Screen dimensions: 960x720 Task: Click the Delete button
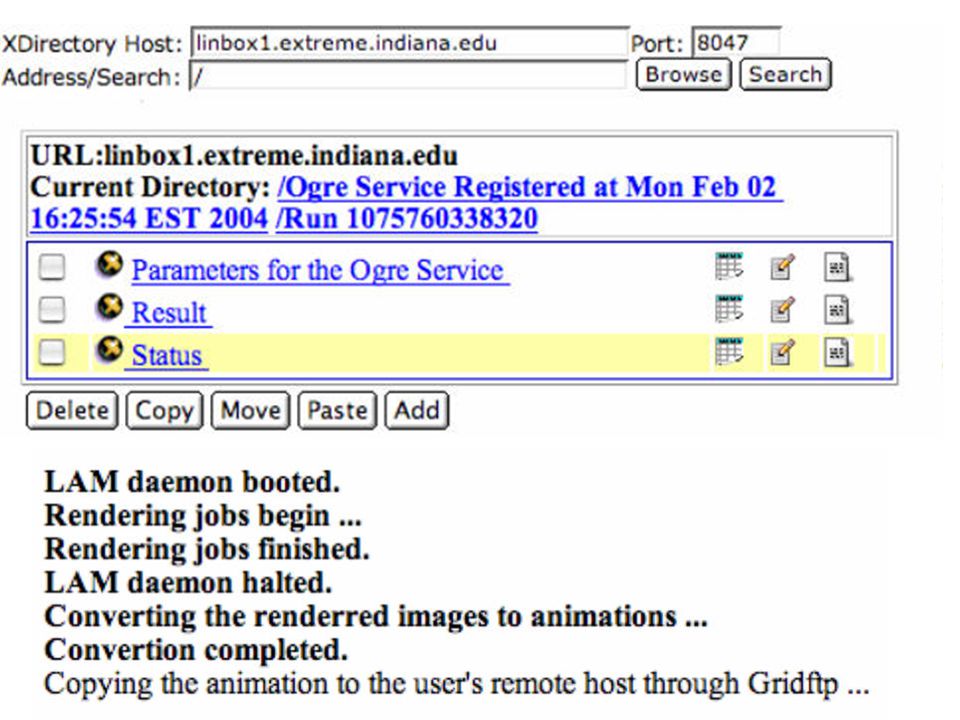pyautogui.click(x=72, y=411)
